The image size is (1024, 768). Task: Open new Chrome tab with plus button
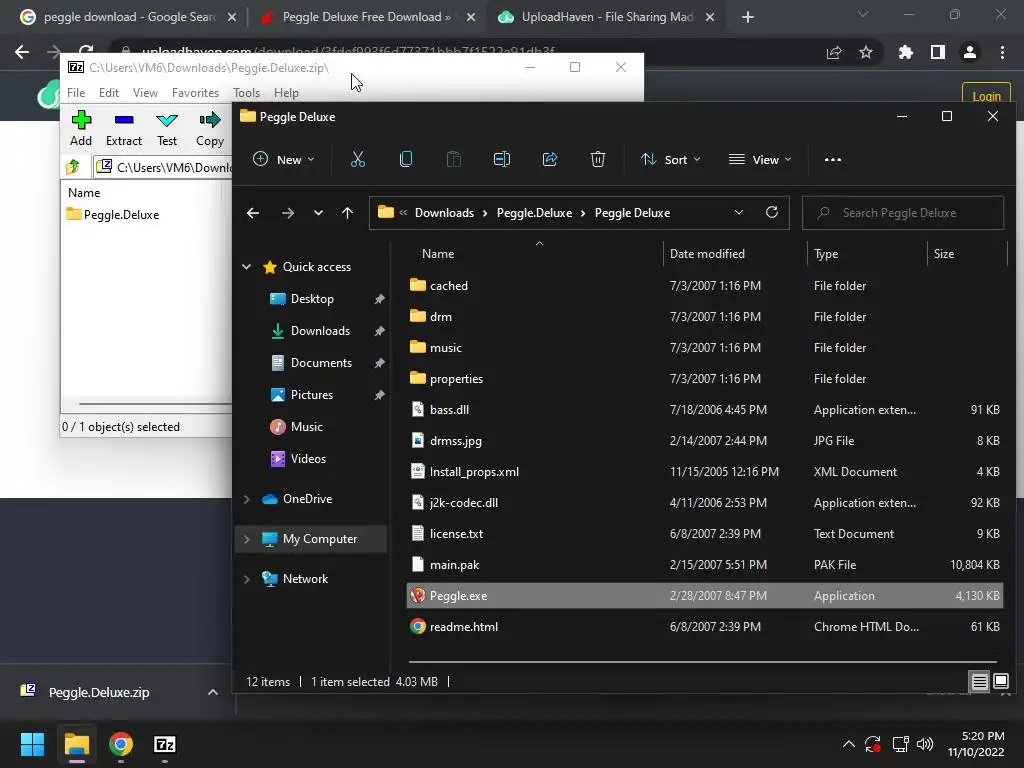pos(748,17)
